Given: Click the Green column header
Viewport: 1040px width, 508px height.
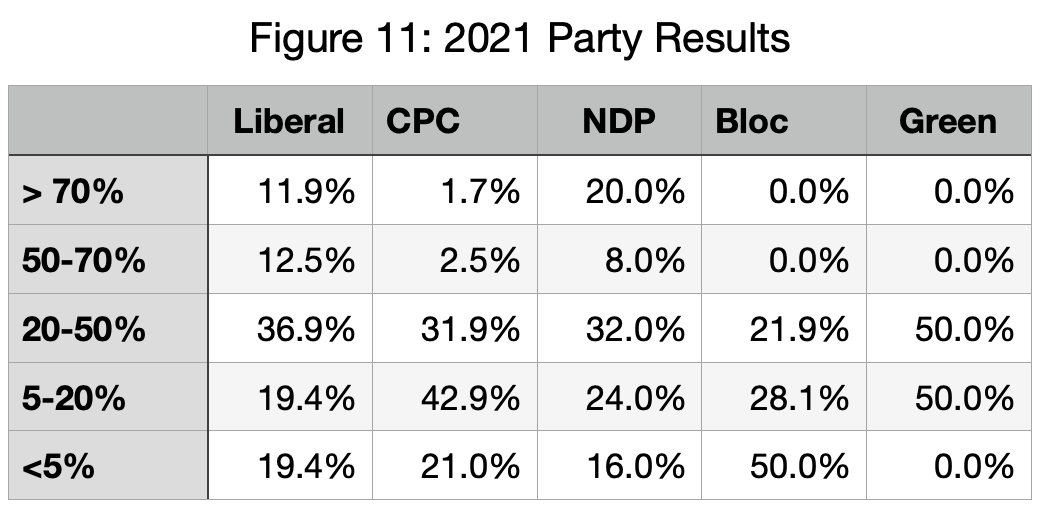Looking at the screenshot, I should (x=947, y=121).
